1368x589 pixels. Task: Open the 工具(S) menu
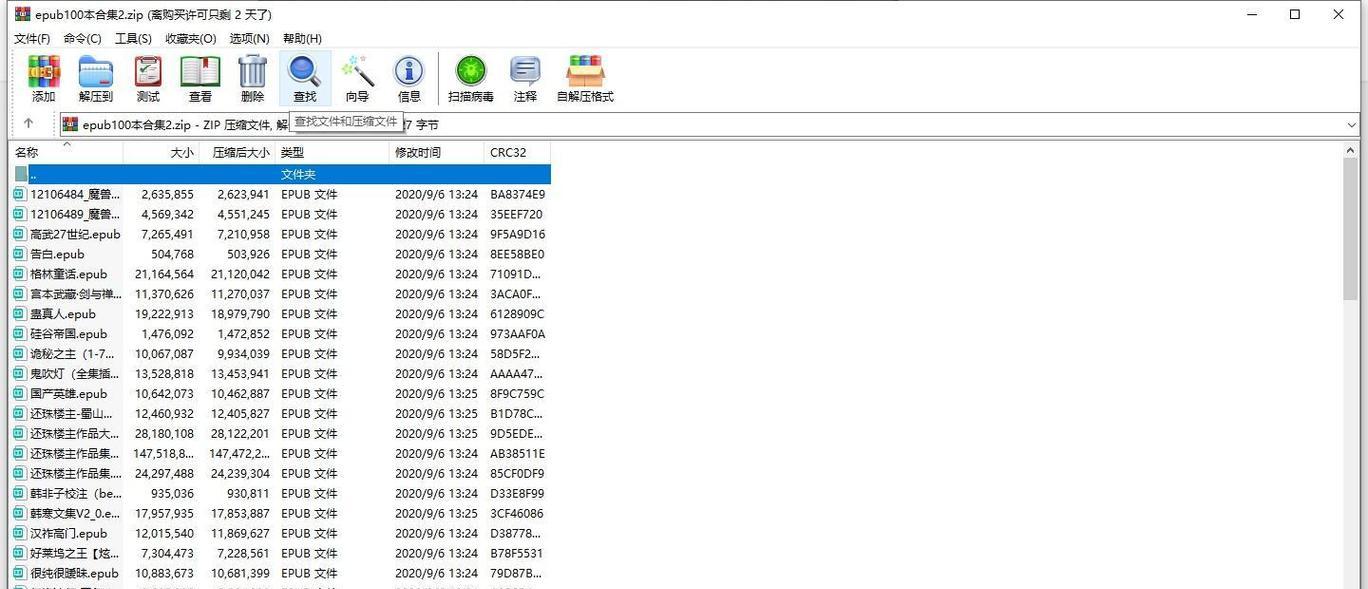(135, 38)
